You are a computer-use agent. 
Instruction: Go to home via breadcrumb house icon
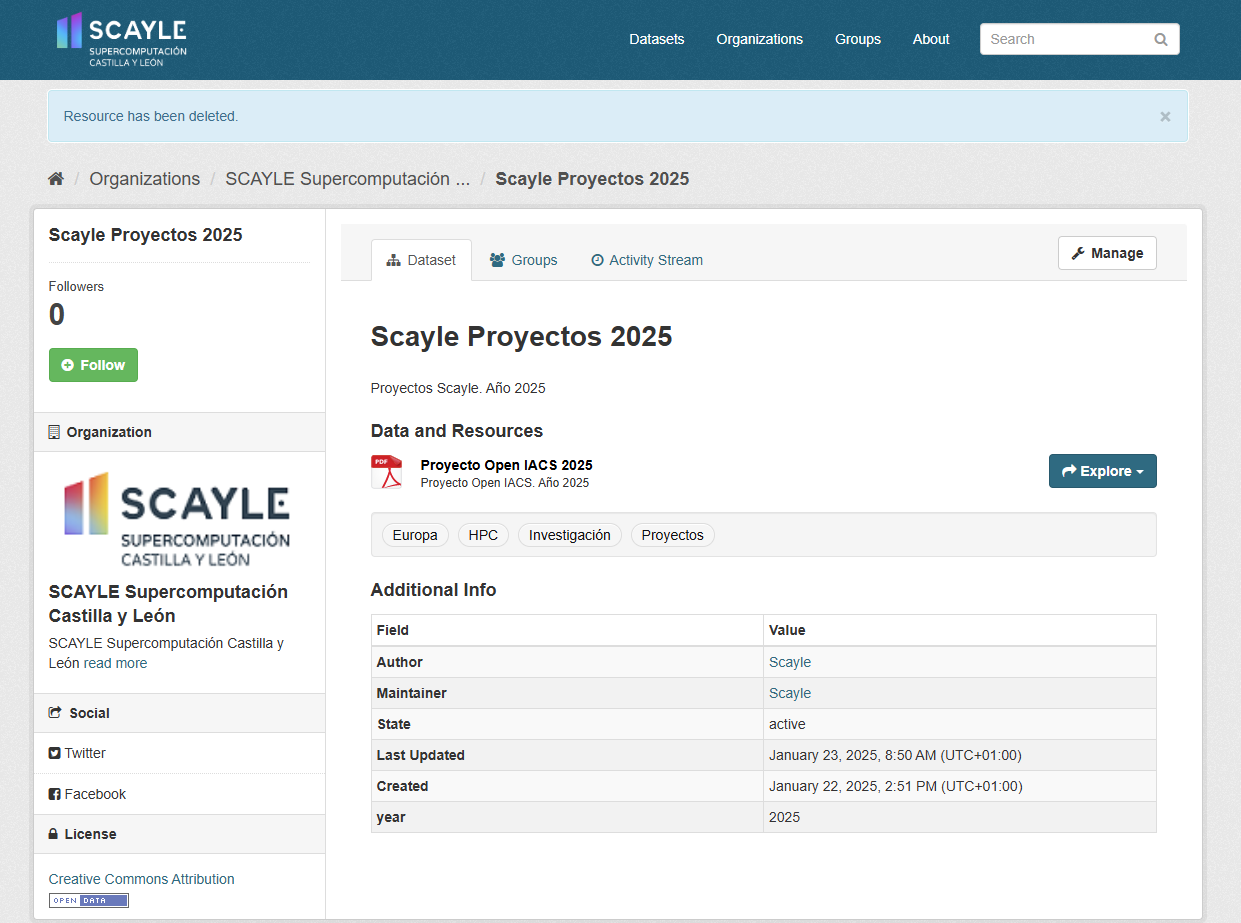tap(56, 179)
